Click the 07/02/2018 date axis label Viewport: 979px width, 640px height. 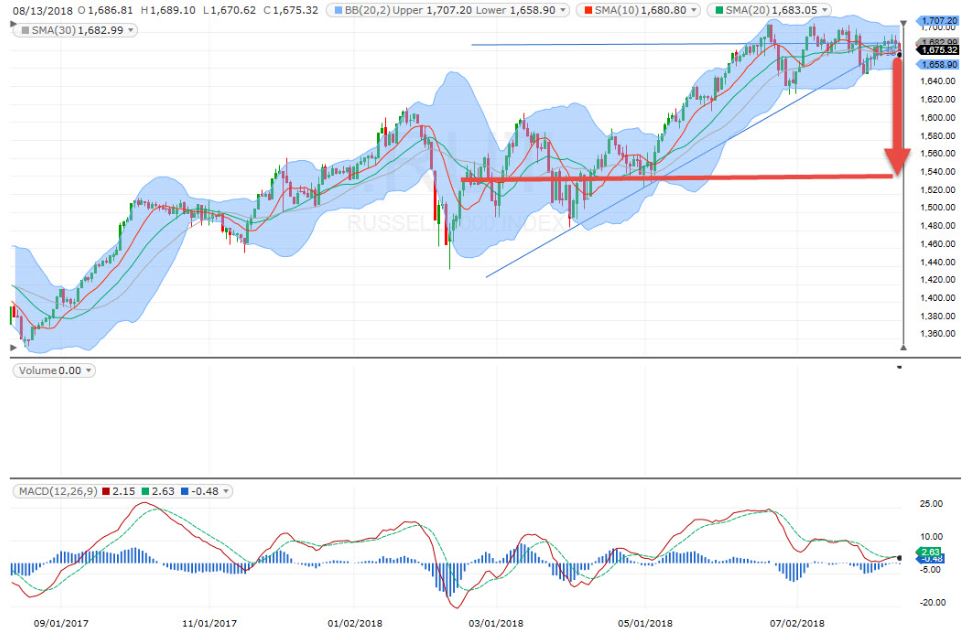coord(797,623)
